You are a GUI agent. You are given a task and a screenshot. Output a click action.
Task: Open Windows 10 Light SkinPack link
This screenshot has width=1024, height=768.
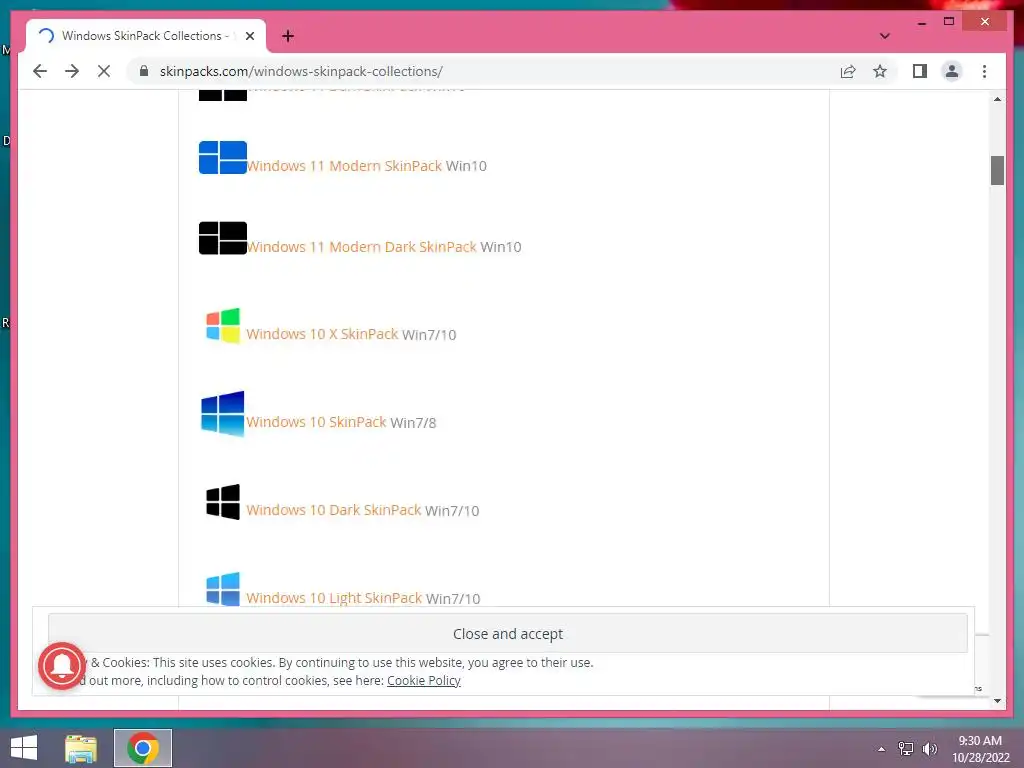pos(334,598)
